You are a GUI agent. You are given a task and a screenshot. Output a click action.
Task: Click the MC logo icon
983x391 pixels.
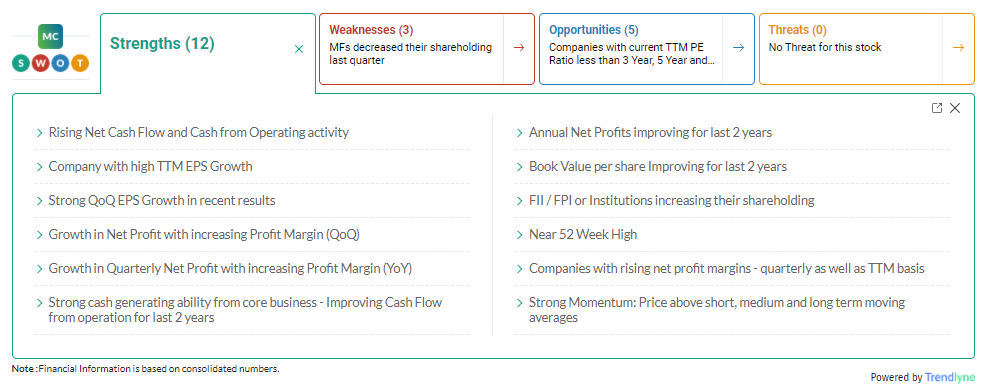coord(50,37)
